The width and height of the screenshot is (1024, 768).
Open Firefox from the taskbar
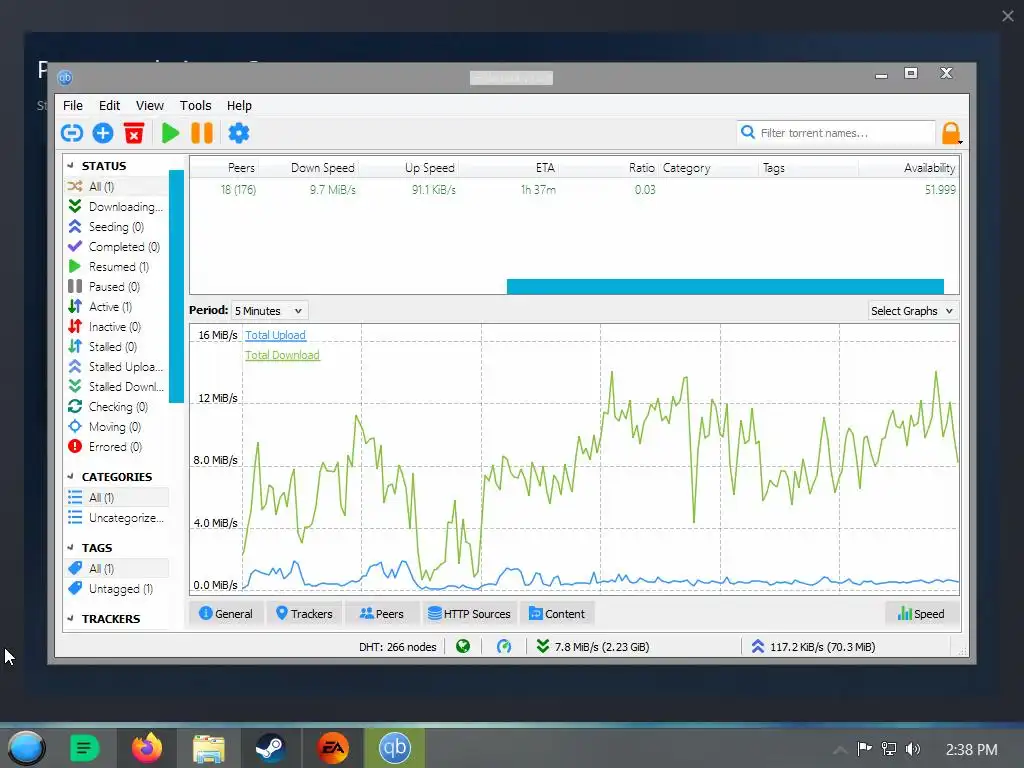[147, 748]
